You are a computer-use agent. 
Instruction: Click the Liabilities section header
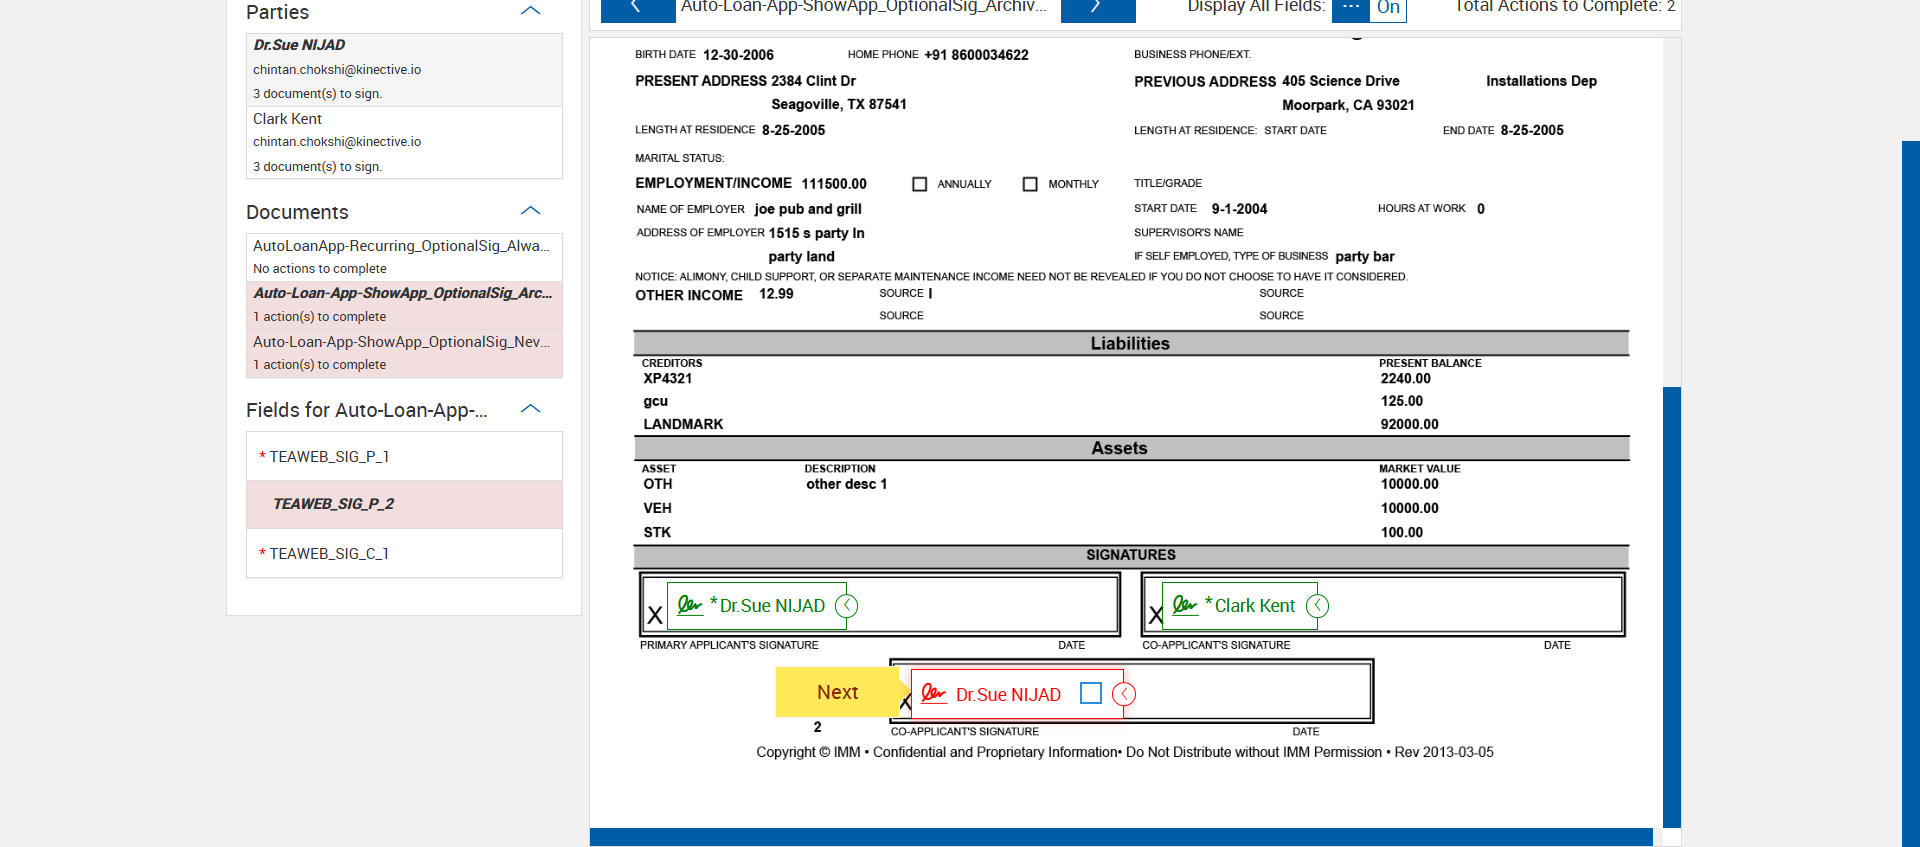tap(1131, 343)
